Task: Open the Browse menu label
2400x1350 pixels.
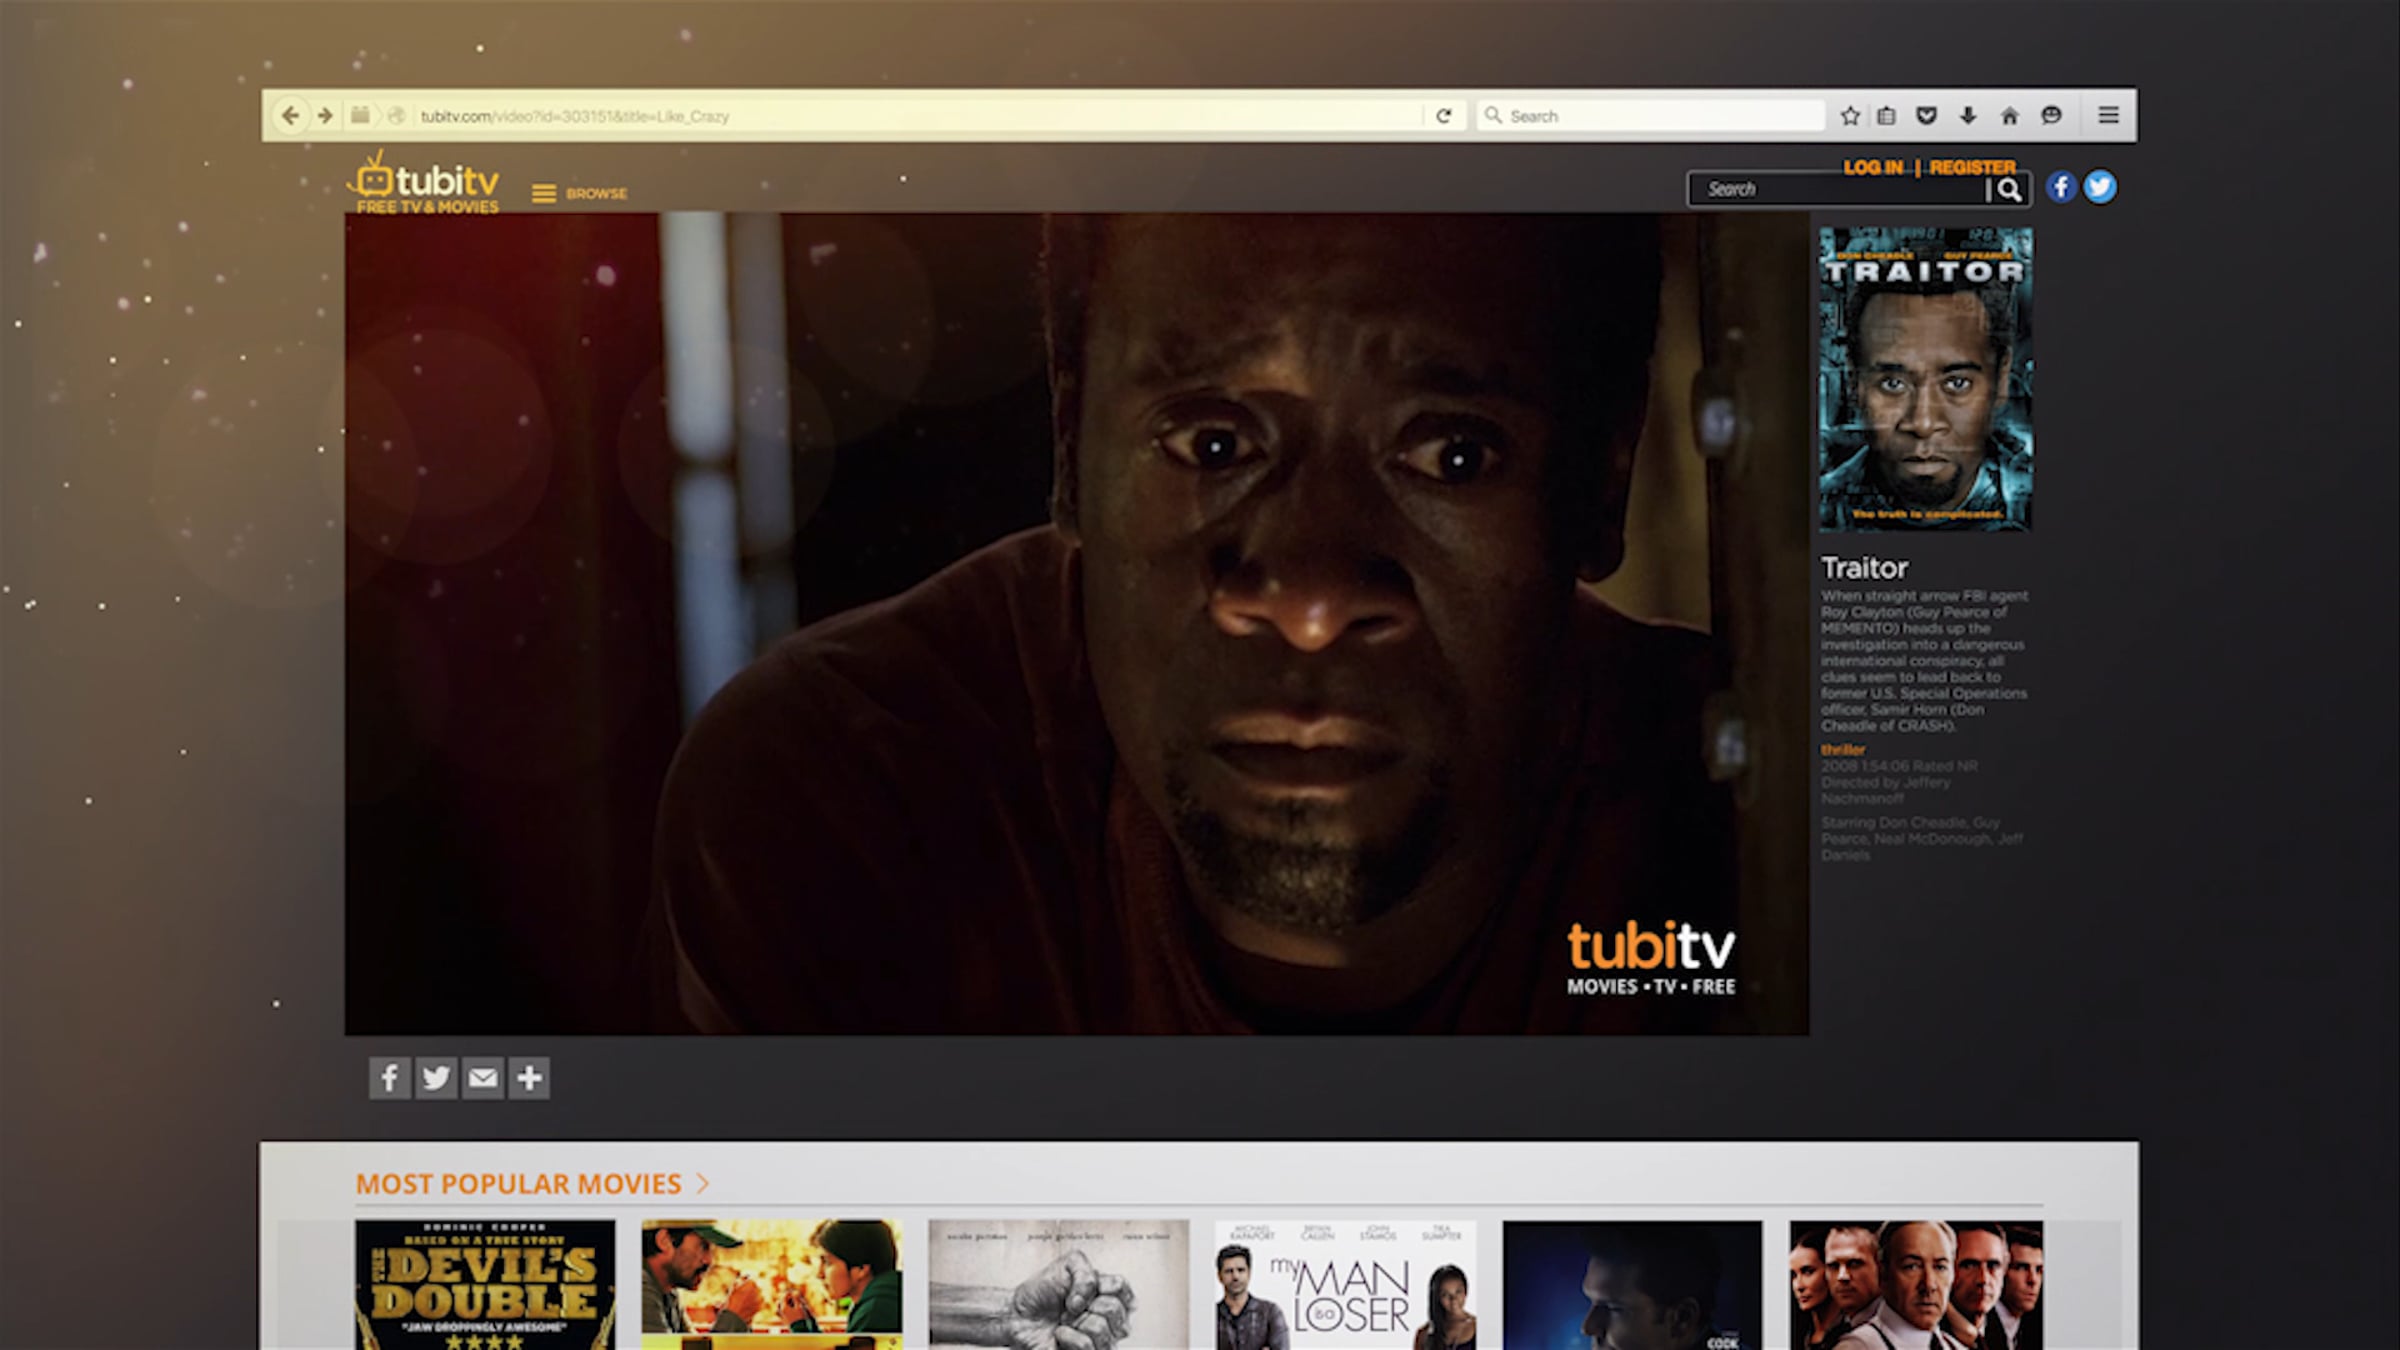Action: point(596,193)
